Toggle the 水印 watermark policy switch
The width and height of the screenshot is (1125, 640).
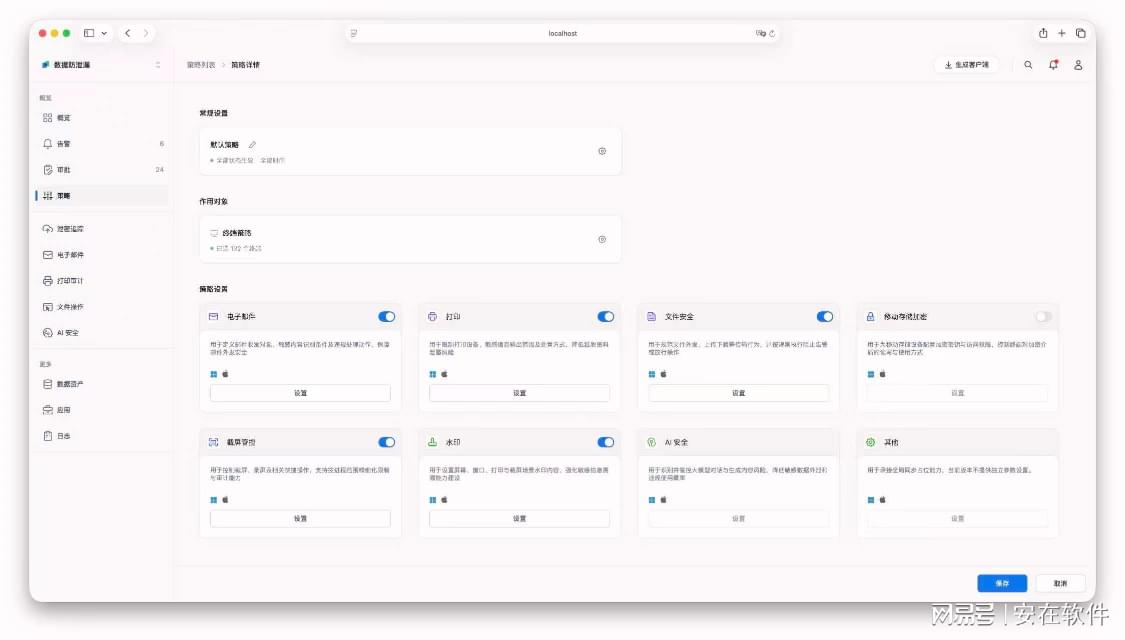pyautogui.click(x=606, y=442)
